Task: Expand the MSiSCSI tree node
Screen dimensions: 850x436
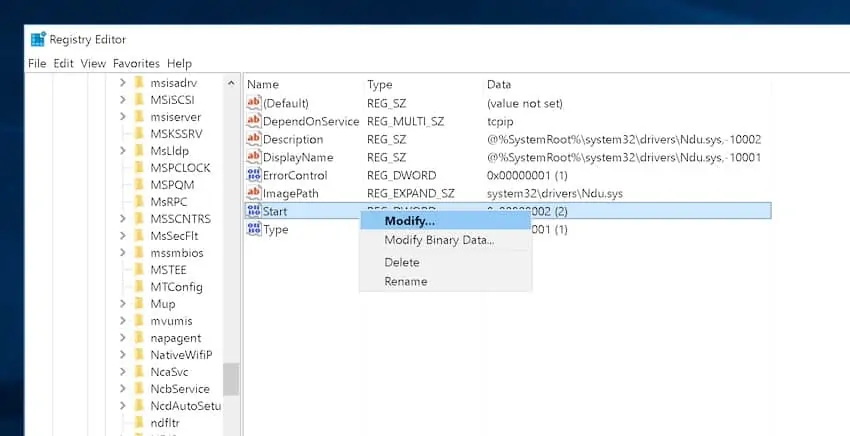Action: (123, 100)
